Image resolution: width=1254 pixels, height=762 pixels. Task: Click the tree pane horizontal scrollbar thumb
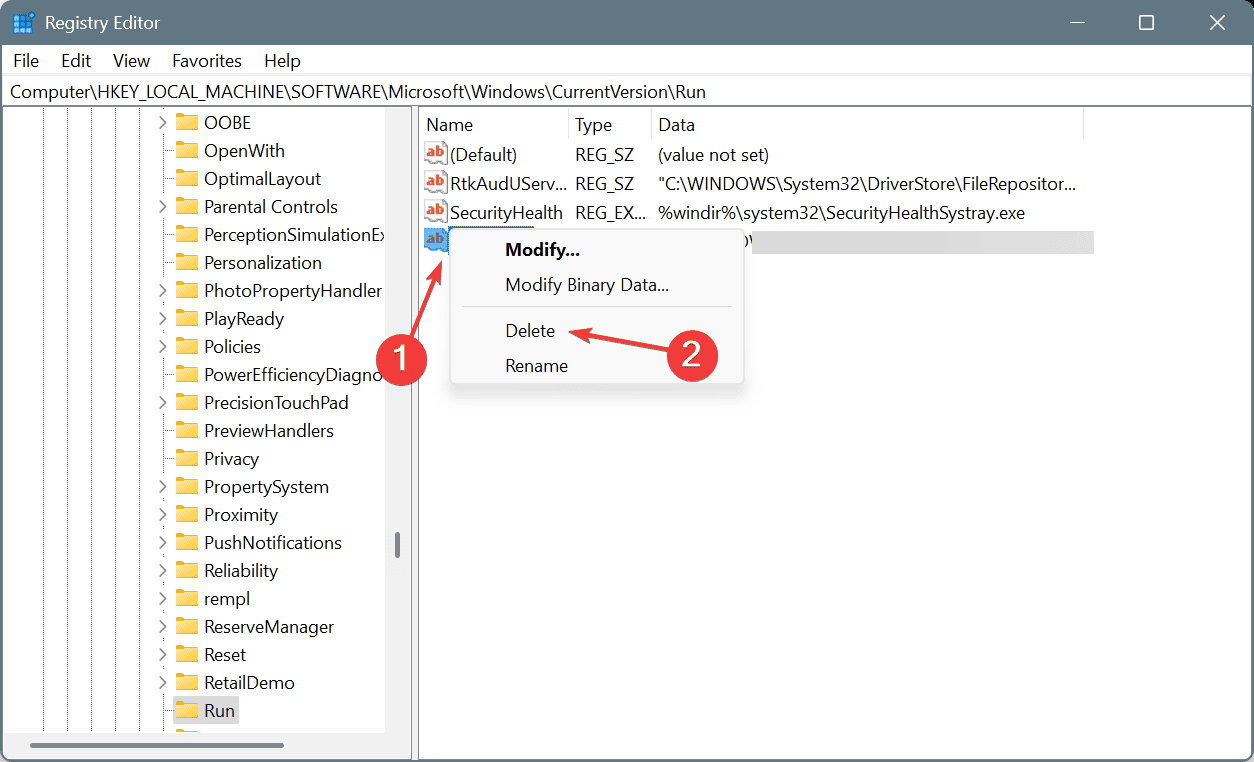click(157, 745)
